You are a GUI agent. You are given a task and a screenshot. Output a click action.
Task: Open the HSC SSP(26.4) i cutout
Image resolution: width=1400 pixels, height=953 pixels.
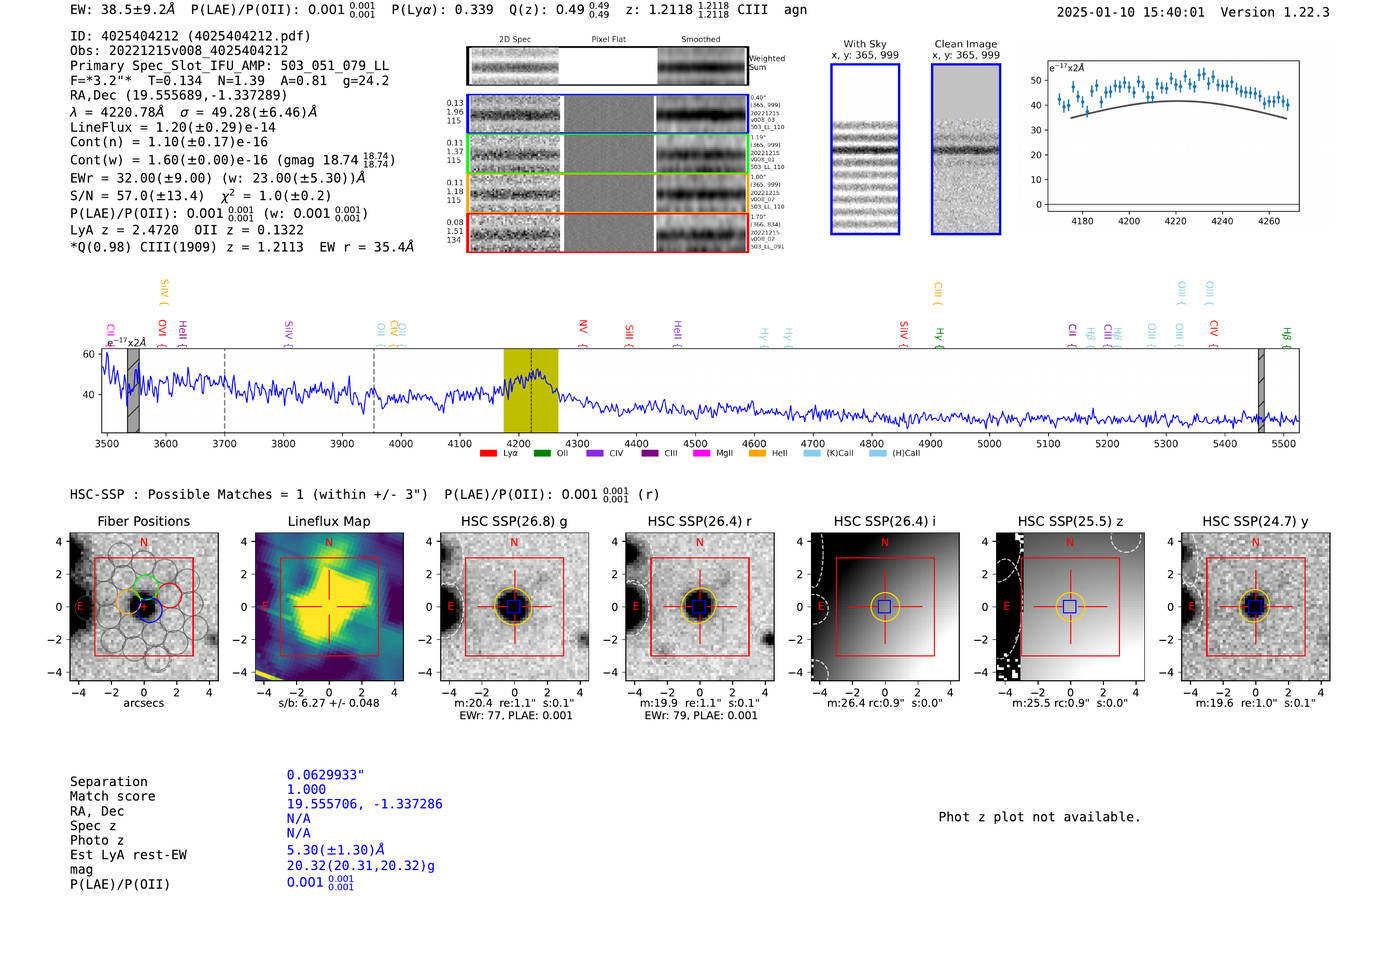(x=885, y=607)
